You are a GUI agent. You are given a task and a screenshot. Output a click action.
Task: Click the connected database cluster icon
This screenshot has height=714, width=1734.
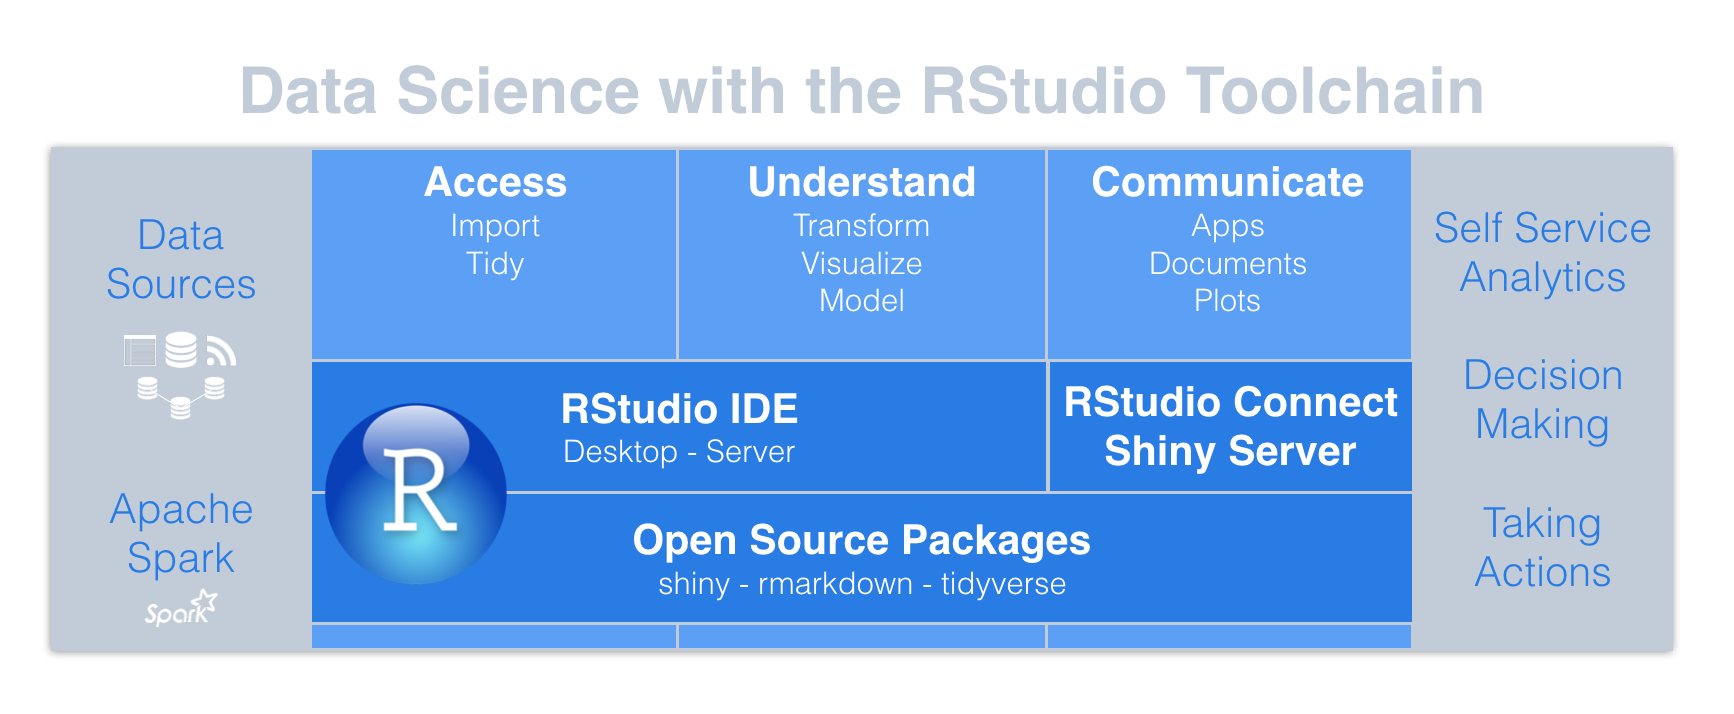click(181, 397)
